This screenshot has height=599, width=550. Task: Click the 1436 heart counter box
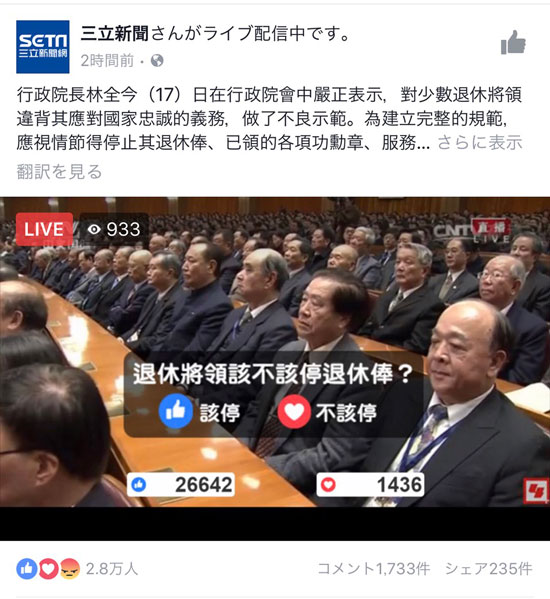[370, 484]
